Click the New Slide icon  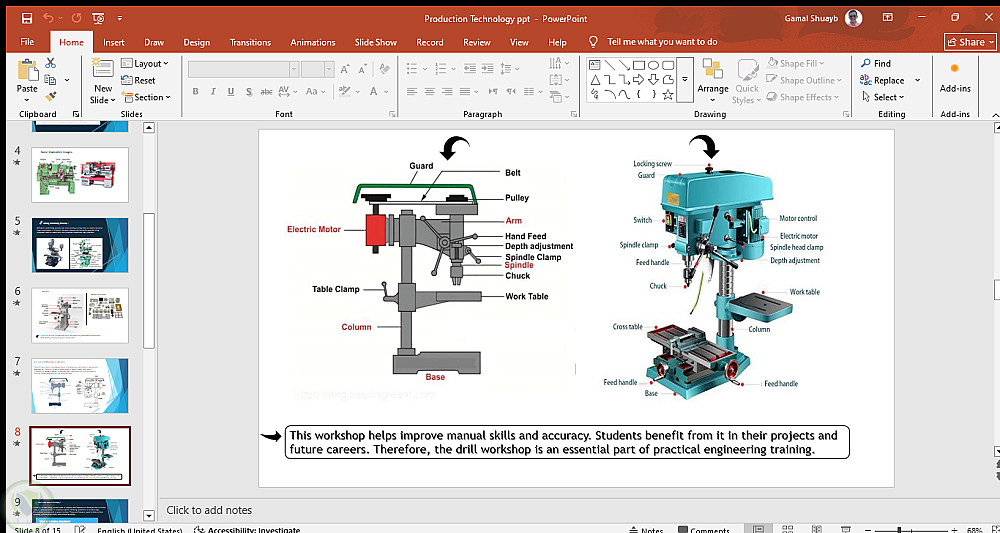coord(102,69)
